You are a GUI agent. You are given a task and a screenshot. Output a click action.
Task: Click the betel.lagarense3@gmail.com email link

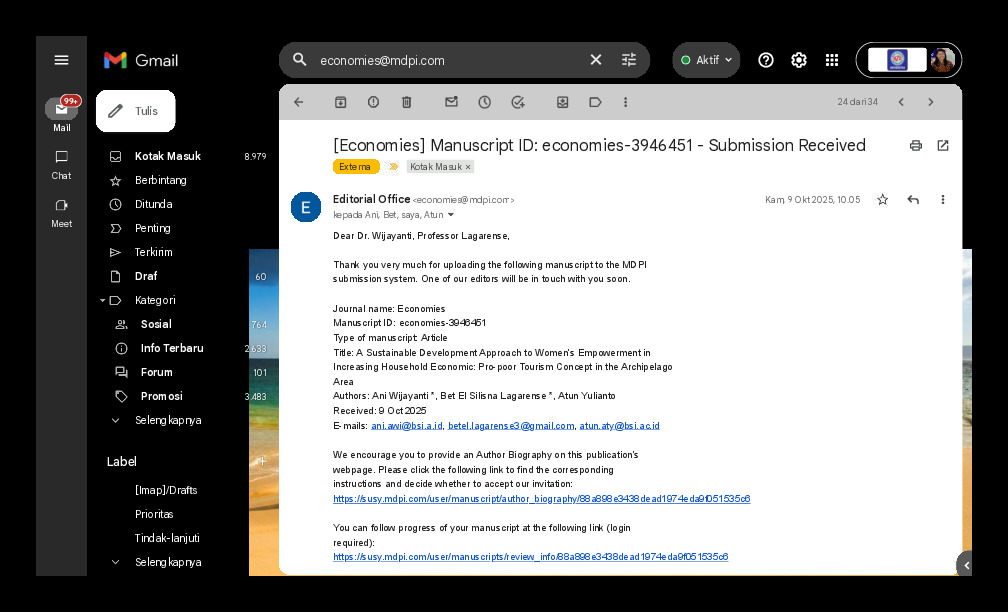click(511, 426)
